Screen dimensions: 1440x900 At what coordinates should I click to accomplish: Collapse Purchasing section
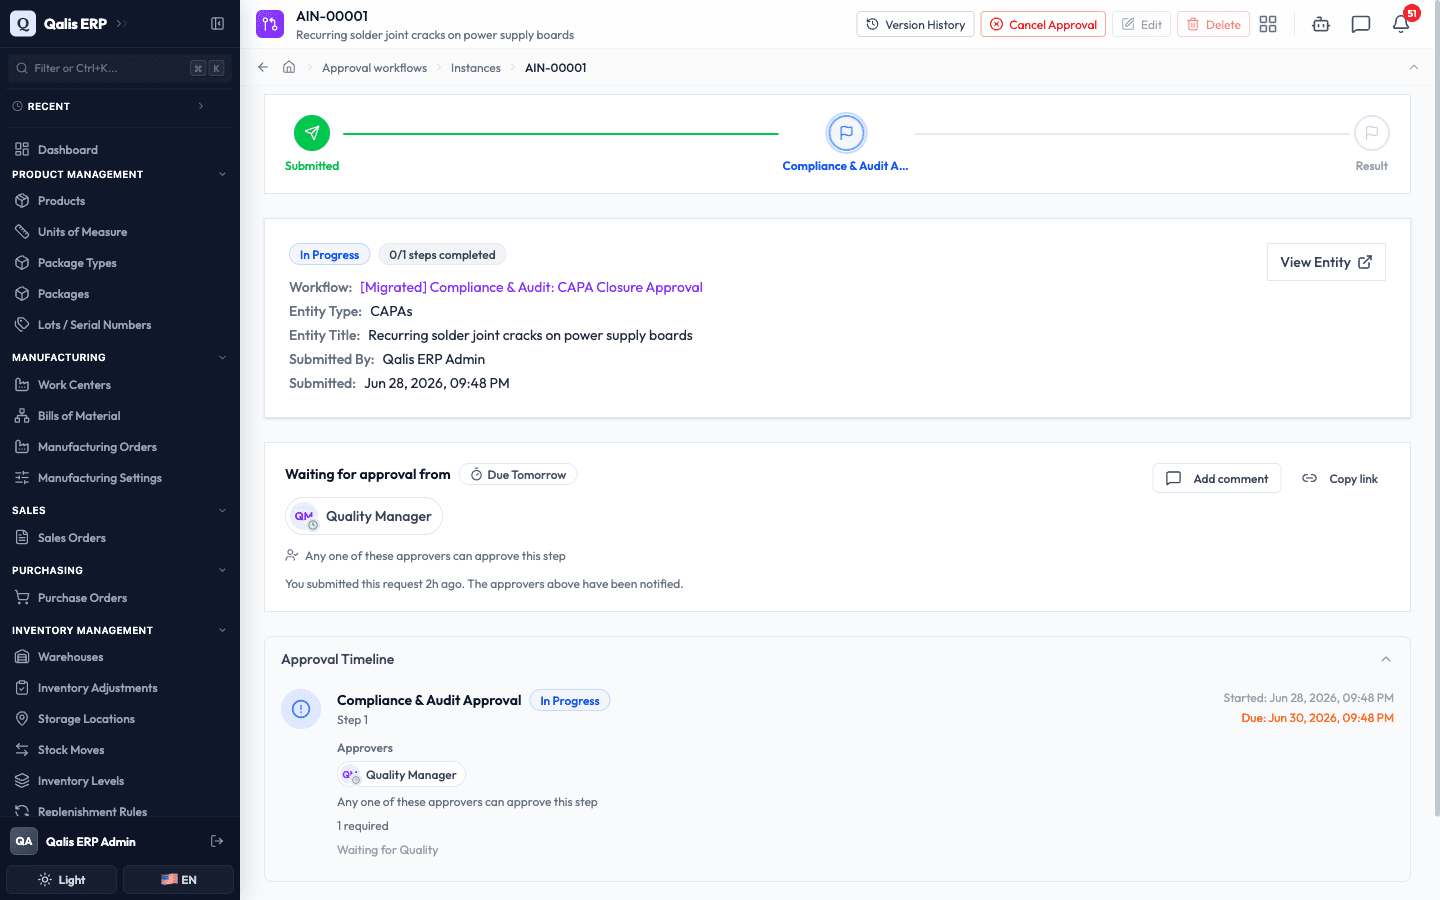pyautogui.click(x=222, y=570)
